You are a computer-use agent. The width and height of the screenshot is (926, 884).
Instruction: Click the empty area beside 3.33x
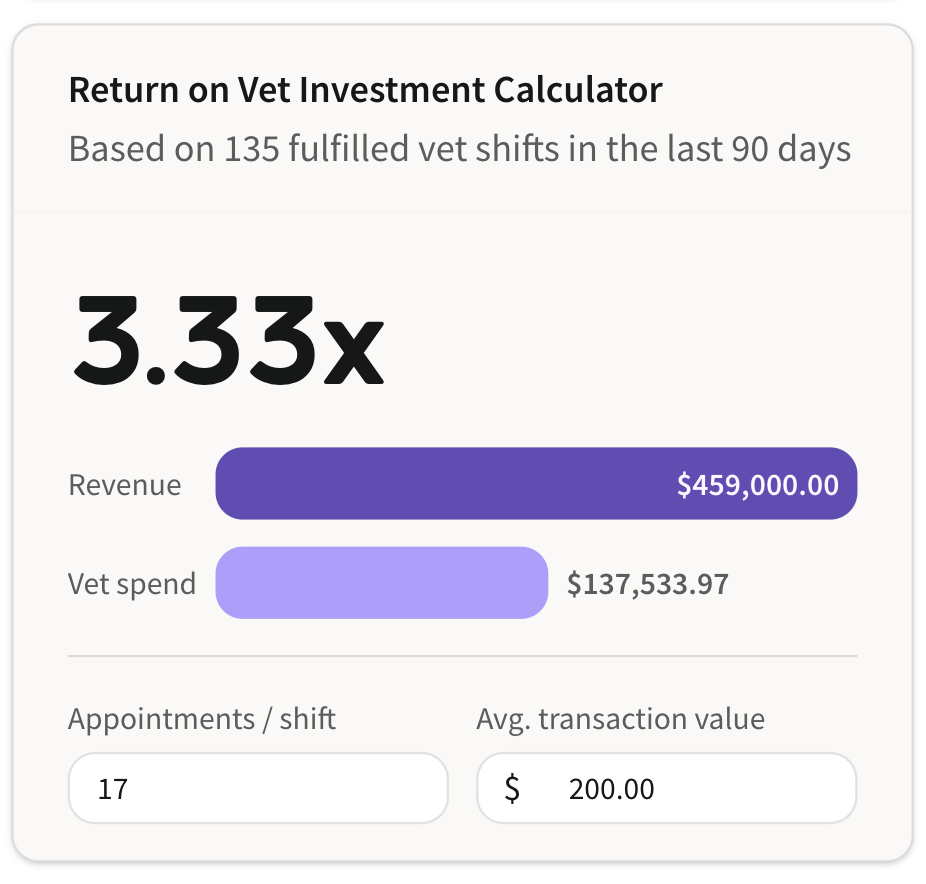tap(620, 341)
